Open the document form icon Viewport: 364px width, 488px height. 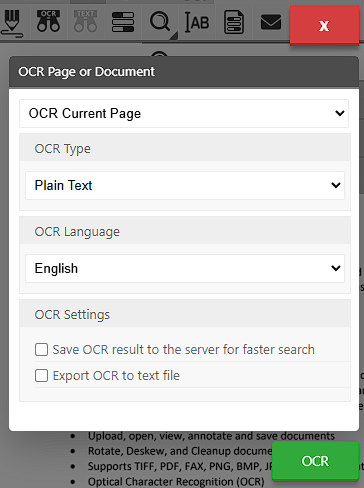(234, 22)
